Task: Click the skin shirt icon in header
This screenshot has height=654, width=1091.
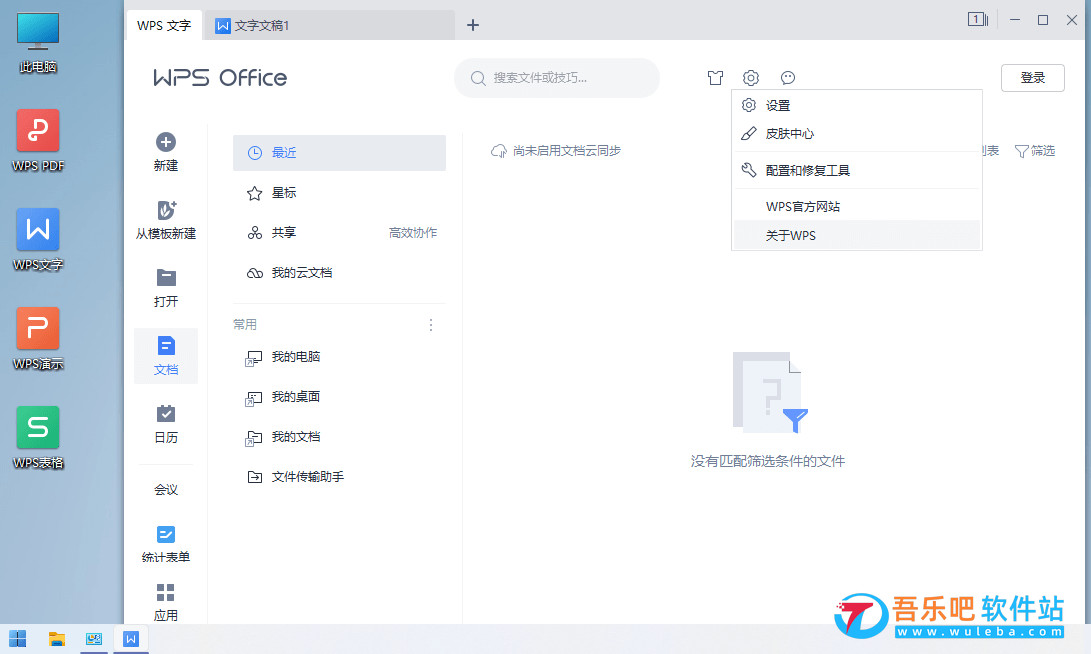Action: [715, 78]
